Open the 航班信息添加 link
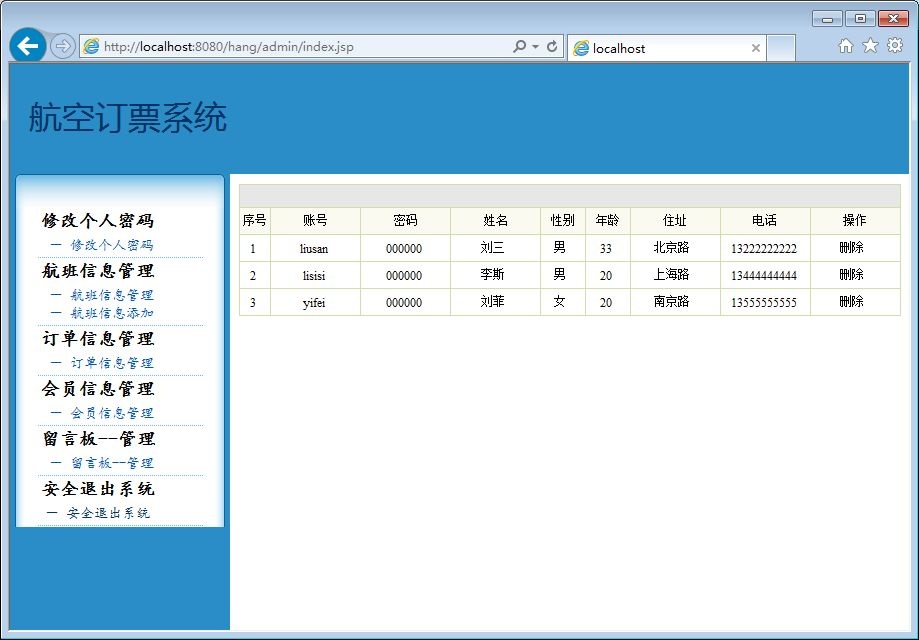The width and height of the screenshot is (919, 640). (x=112, y=313)
